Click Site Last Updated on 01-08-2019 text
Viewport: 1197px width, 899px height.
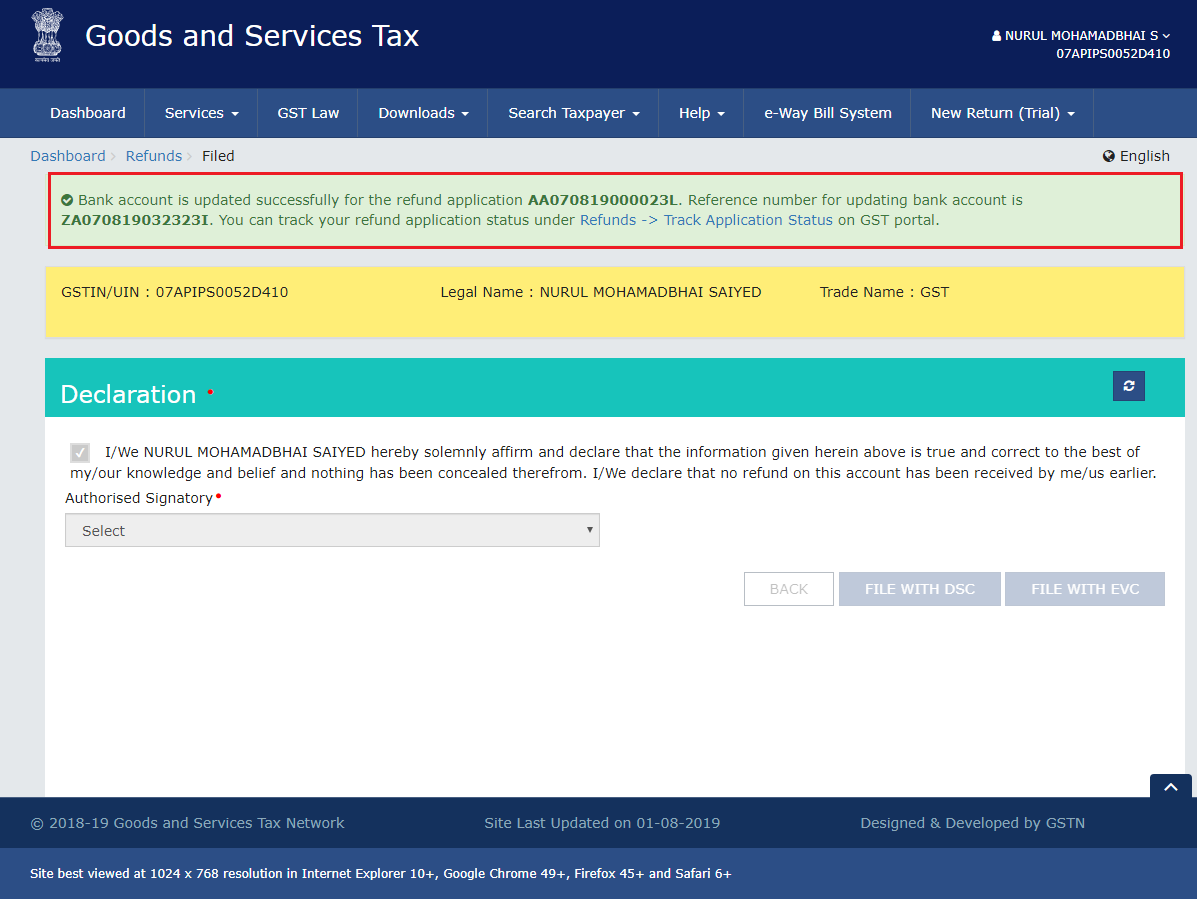coord(602,823)
